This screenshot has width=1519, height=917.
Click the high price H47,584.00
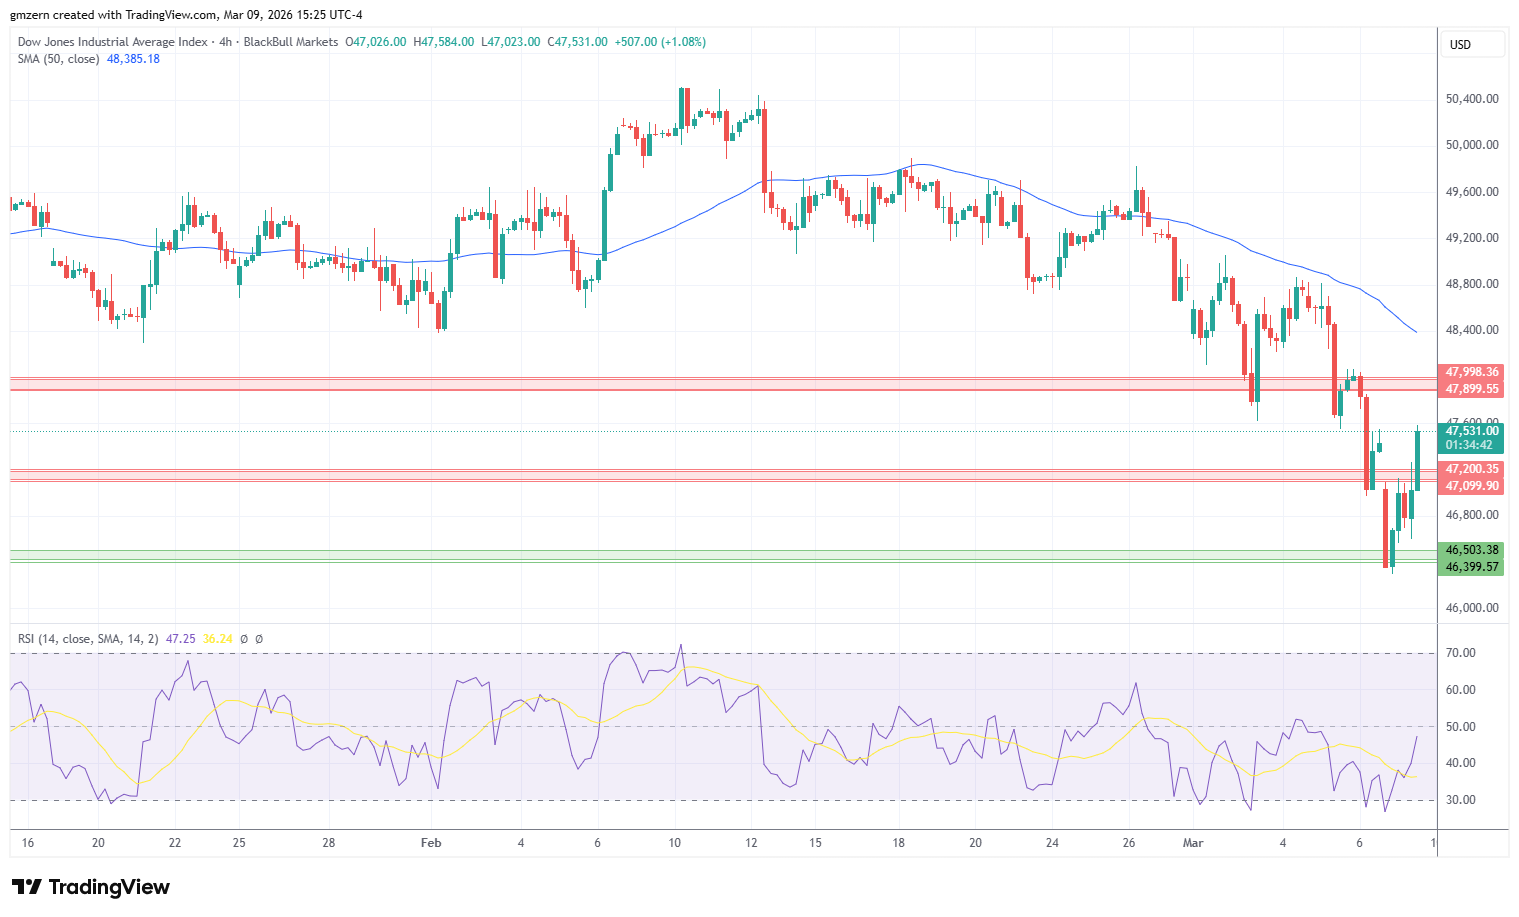[x=444, y=42]
